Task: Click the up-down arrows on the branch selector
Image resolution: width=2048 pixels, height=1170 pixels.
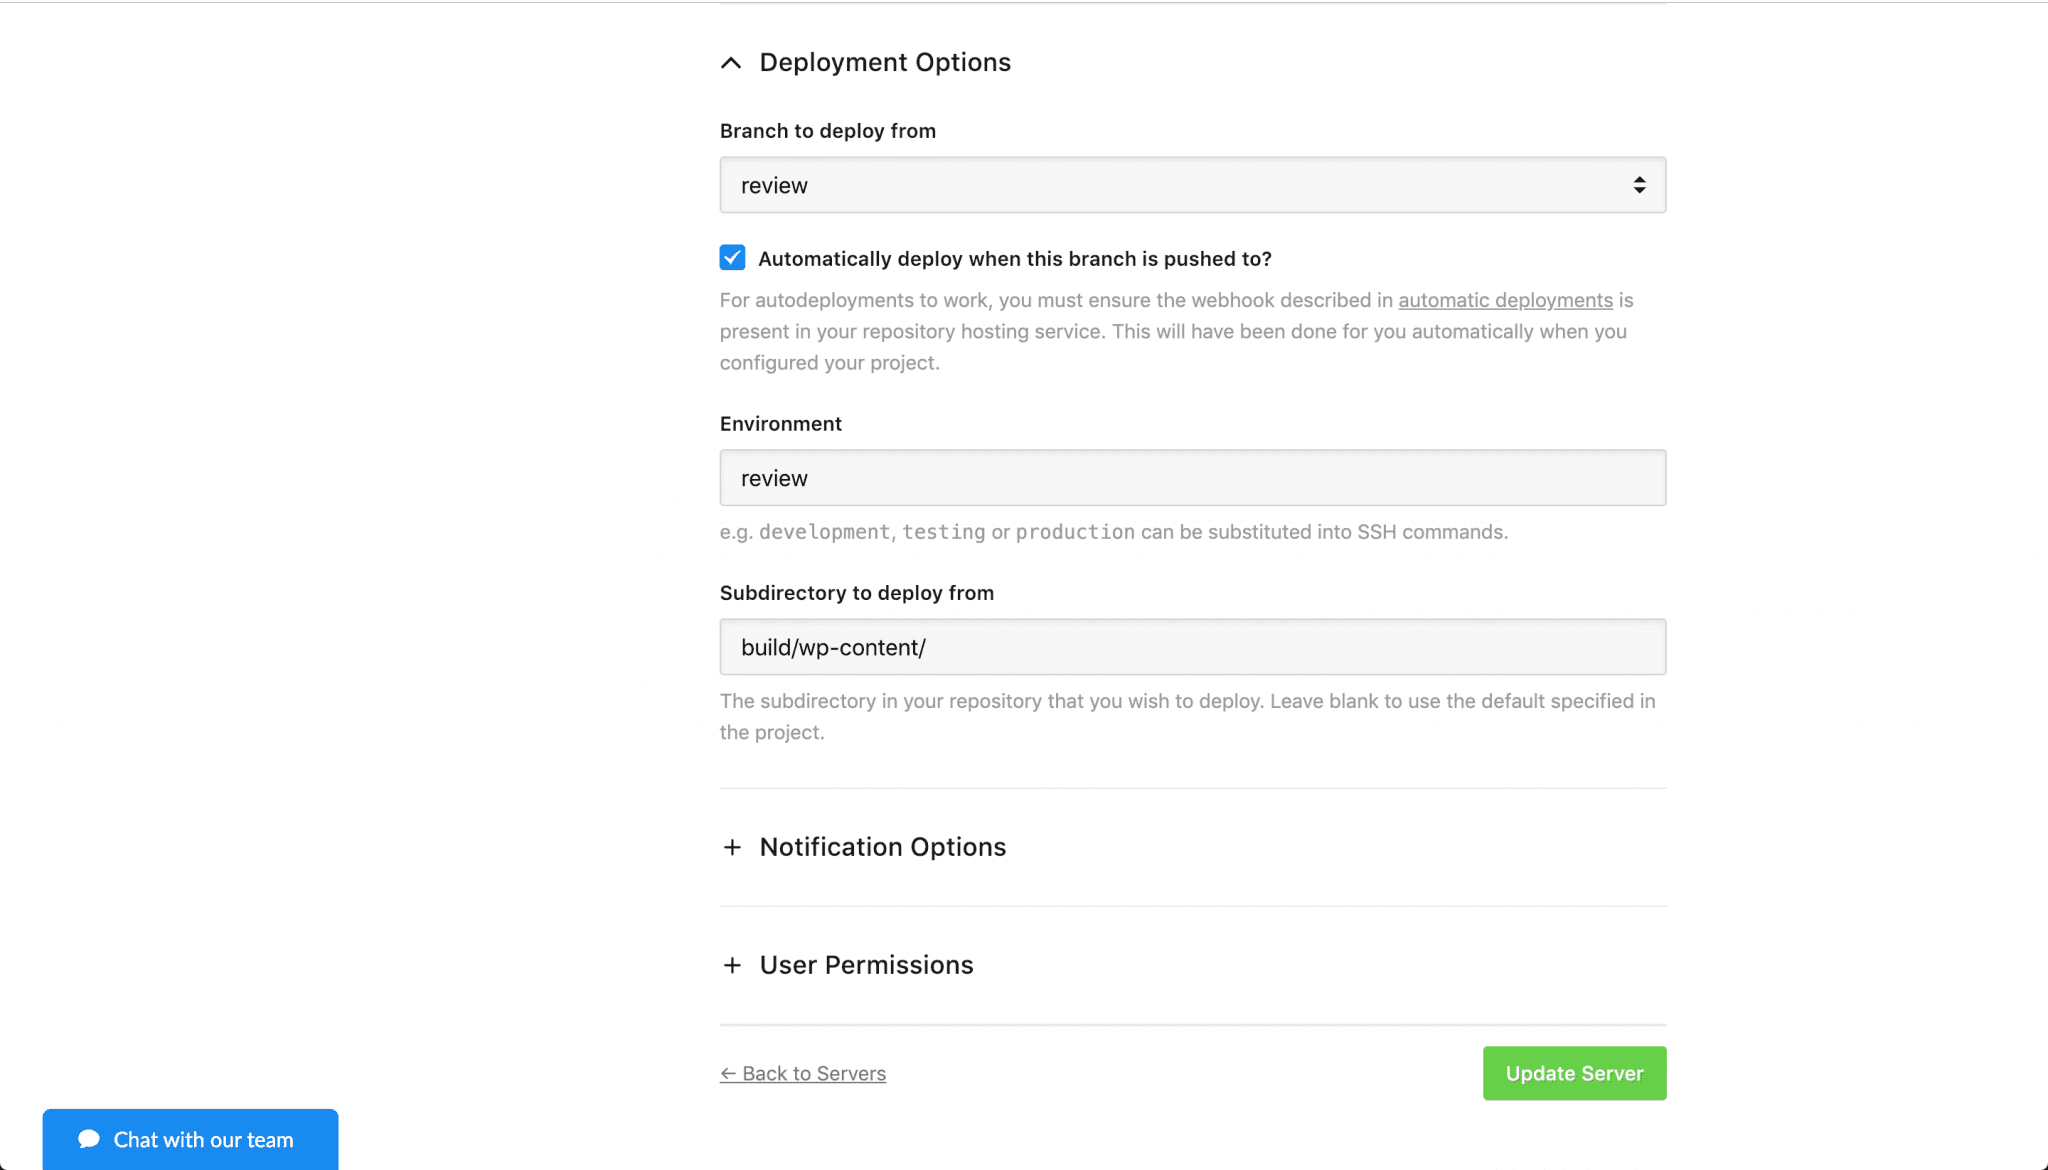Action: 1639,185
